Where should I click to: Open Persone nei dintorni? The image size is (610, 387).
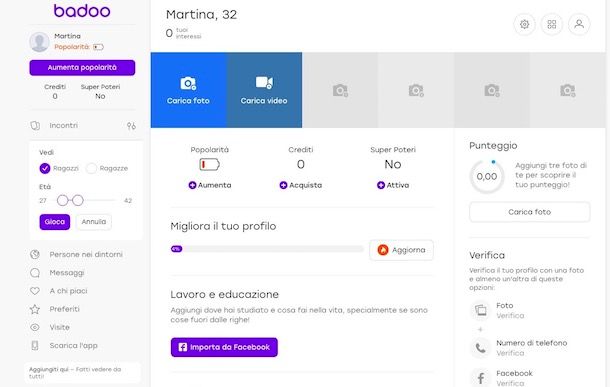86,254
